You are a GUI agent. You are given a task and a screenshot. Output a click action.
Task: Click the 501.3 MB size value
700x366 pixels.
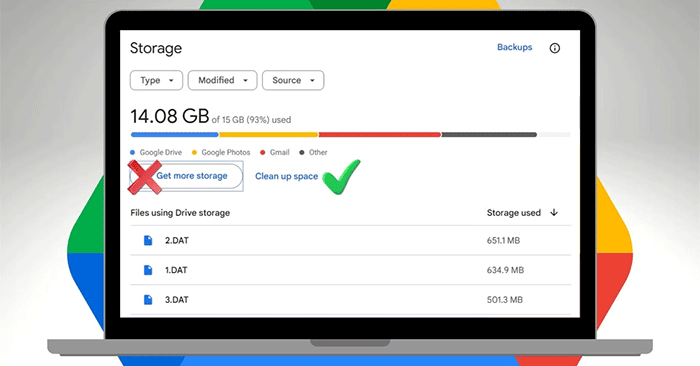tap(504, 300)
